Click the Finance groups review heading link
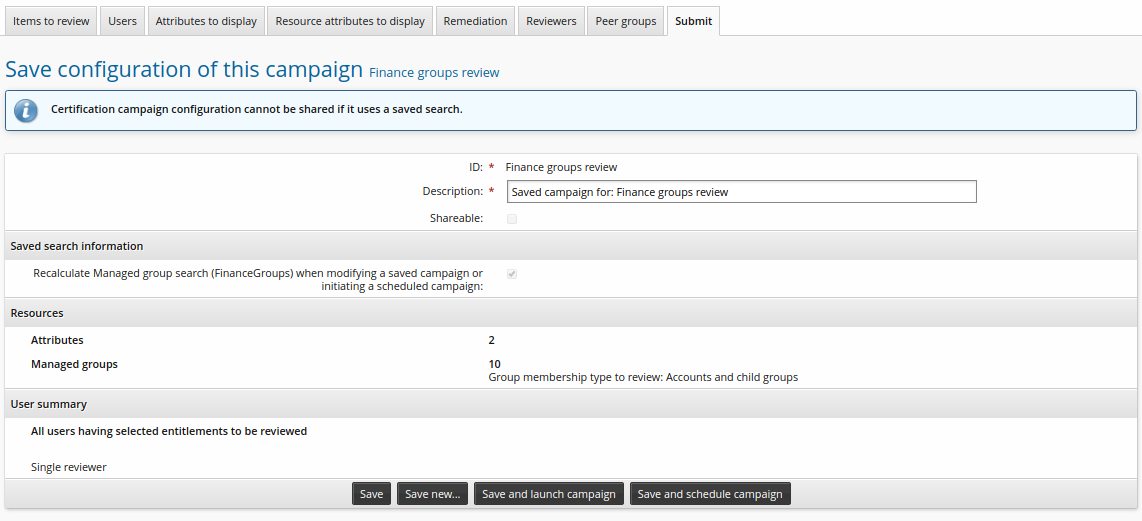Image resolution: width=1142 pixels, height=521 pixels. point(434,73)
